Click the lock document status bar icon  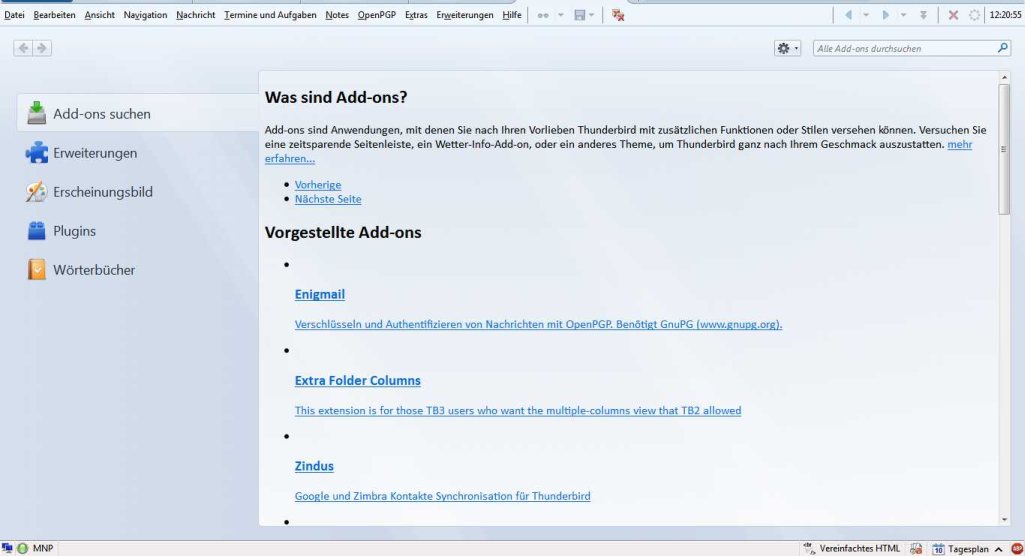click(916, 549)
